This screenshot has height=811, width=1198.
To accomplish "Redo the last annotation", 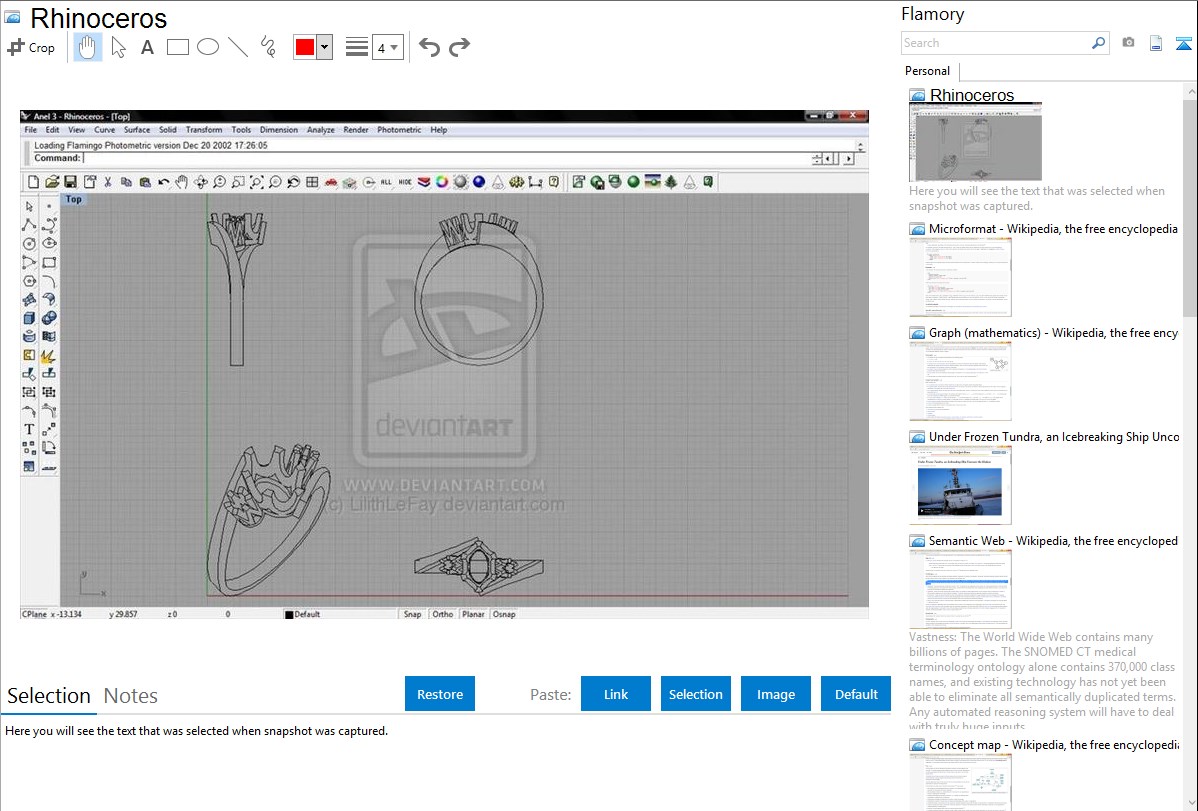I will (x=459, y=47).
